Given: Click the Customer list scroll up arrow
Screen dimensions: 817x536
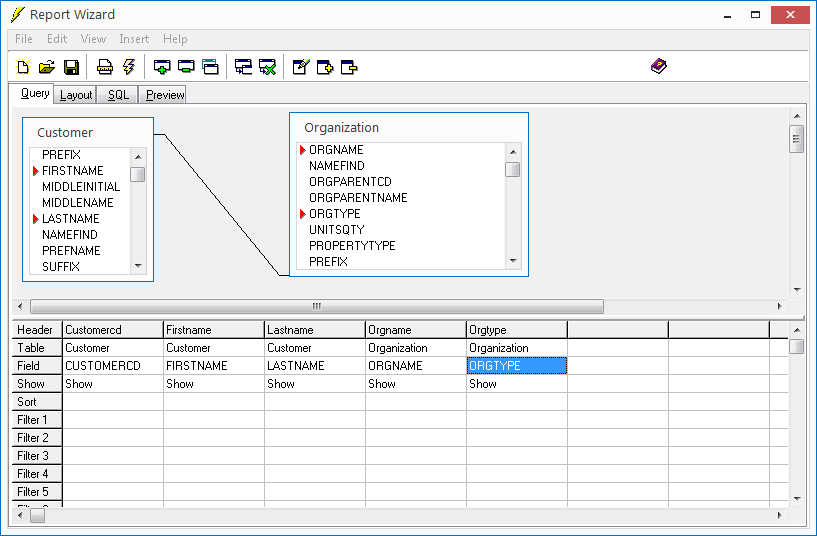Looking at the screenshot, I should pyautogui.click(x=138, y=156).
